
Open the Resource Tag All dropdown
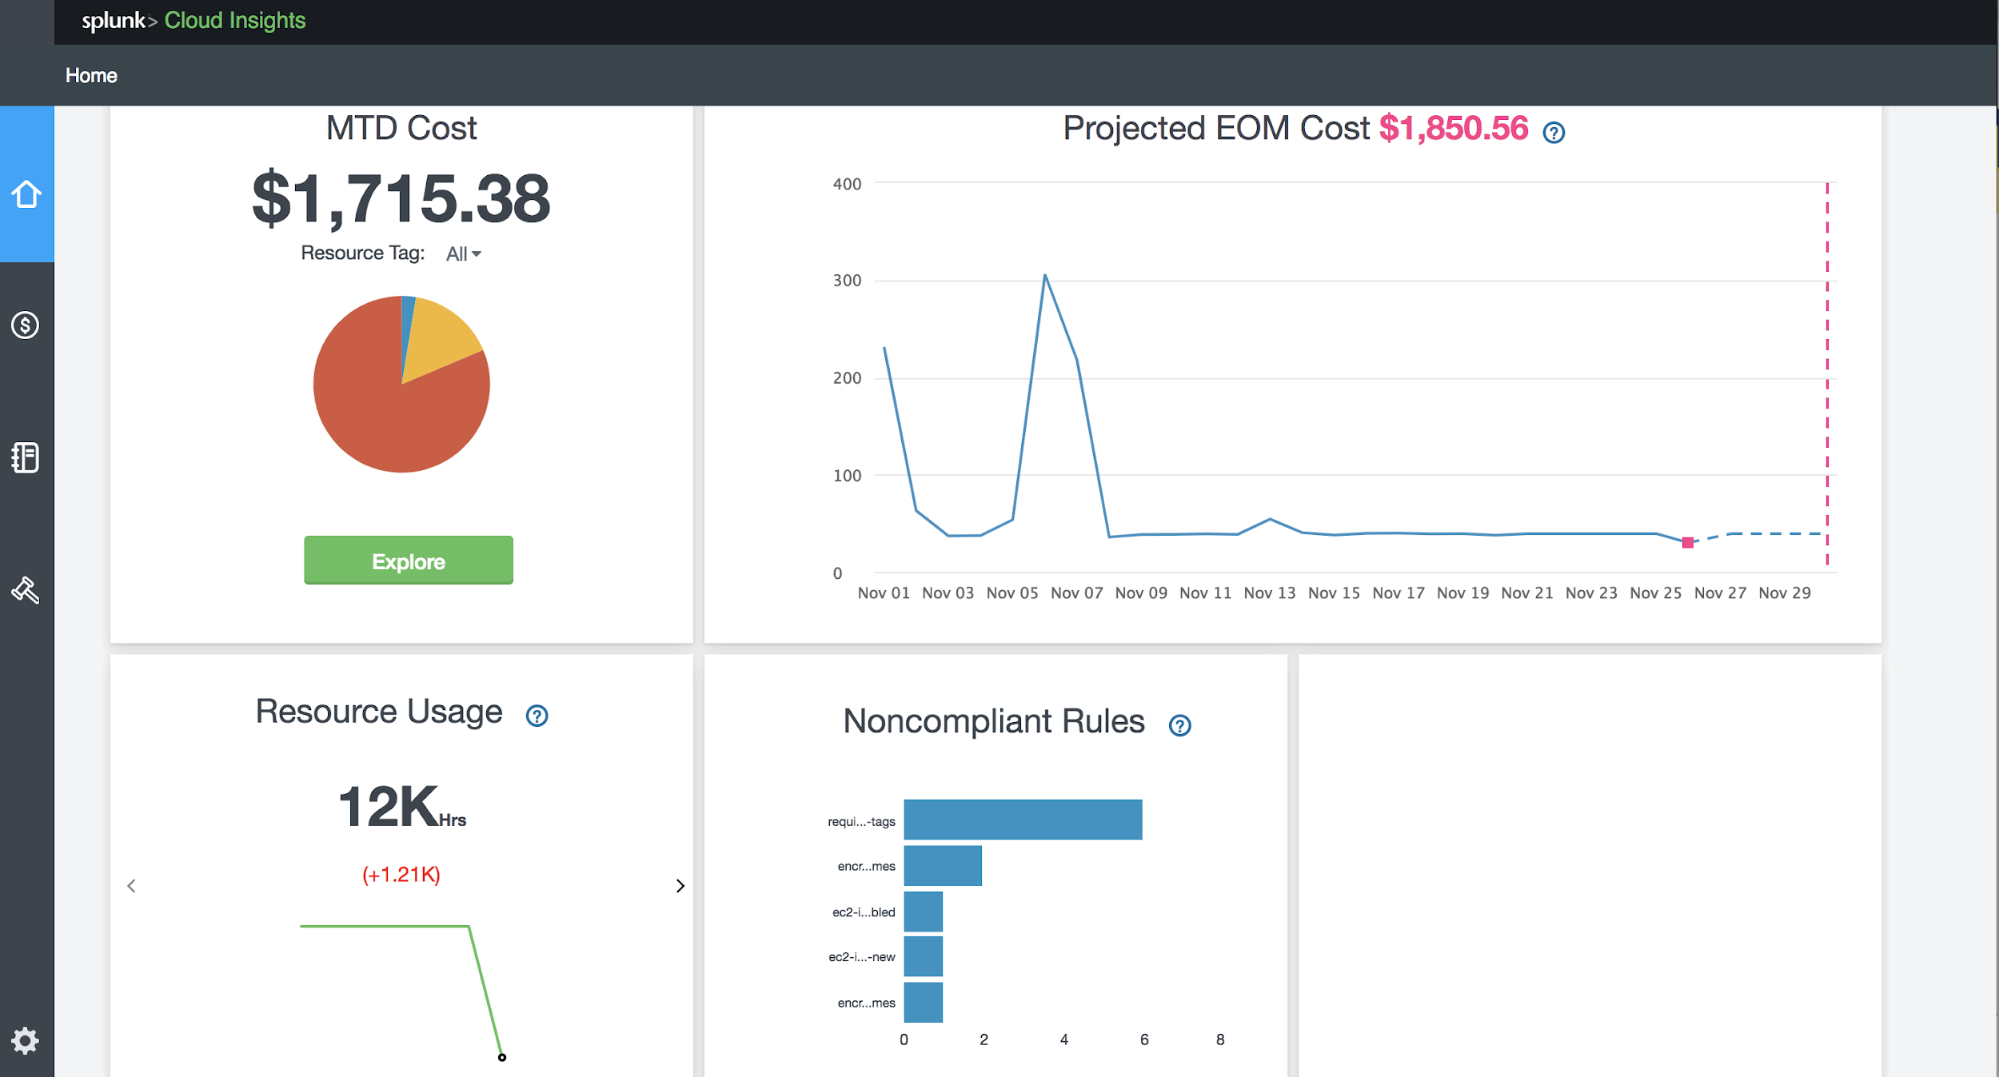pyautogui.click(x=463, y=254)
